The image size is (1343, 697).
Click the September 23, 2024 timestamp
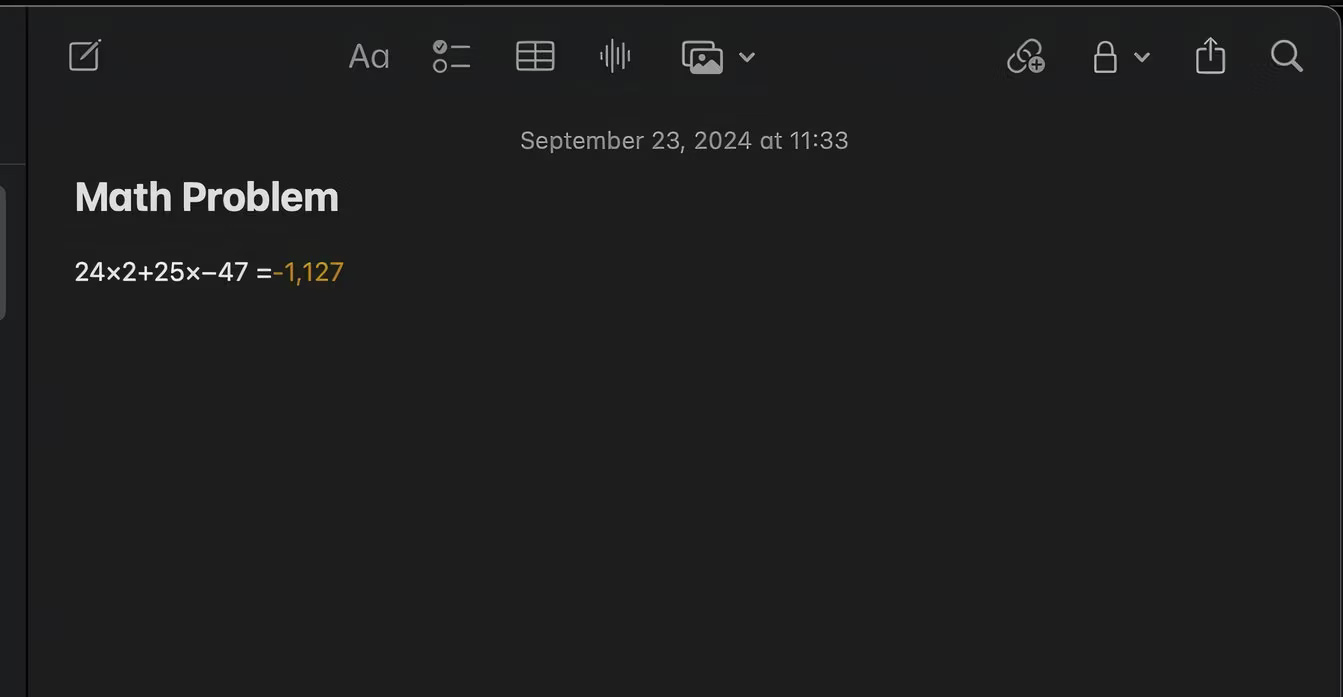[x=684, y=141]
